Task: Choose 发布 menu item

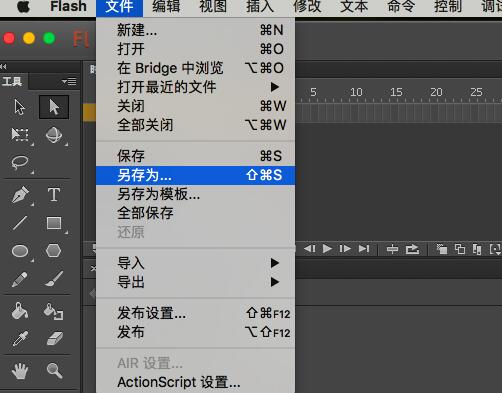Action: coord(195,332)
